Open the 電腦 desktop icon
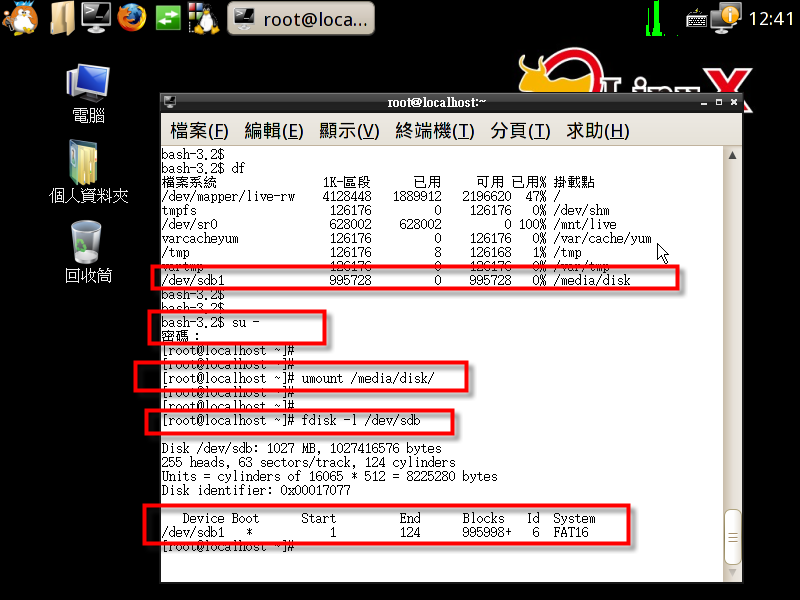This screenshot has height=600, width=800. click(x=88, y=93)
